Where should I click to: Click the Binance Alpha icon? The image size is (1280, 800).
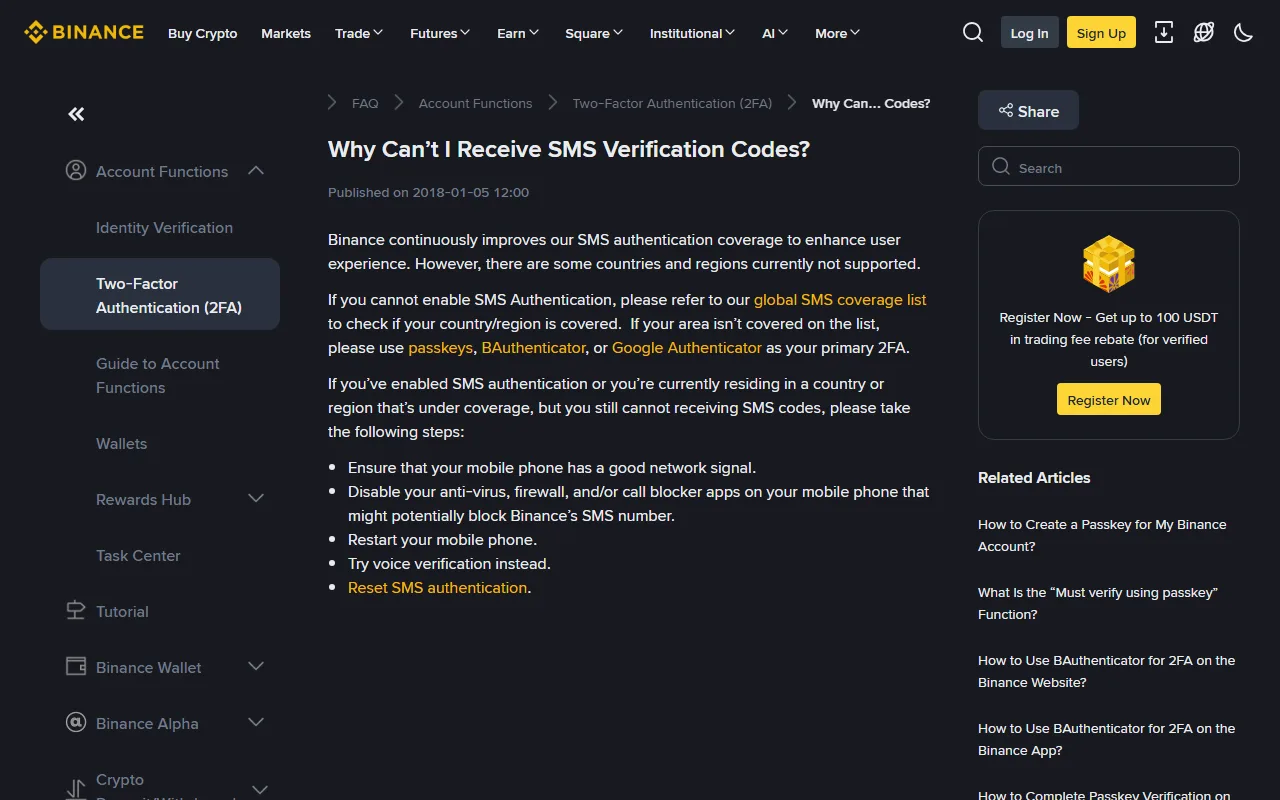76,723
